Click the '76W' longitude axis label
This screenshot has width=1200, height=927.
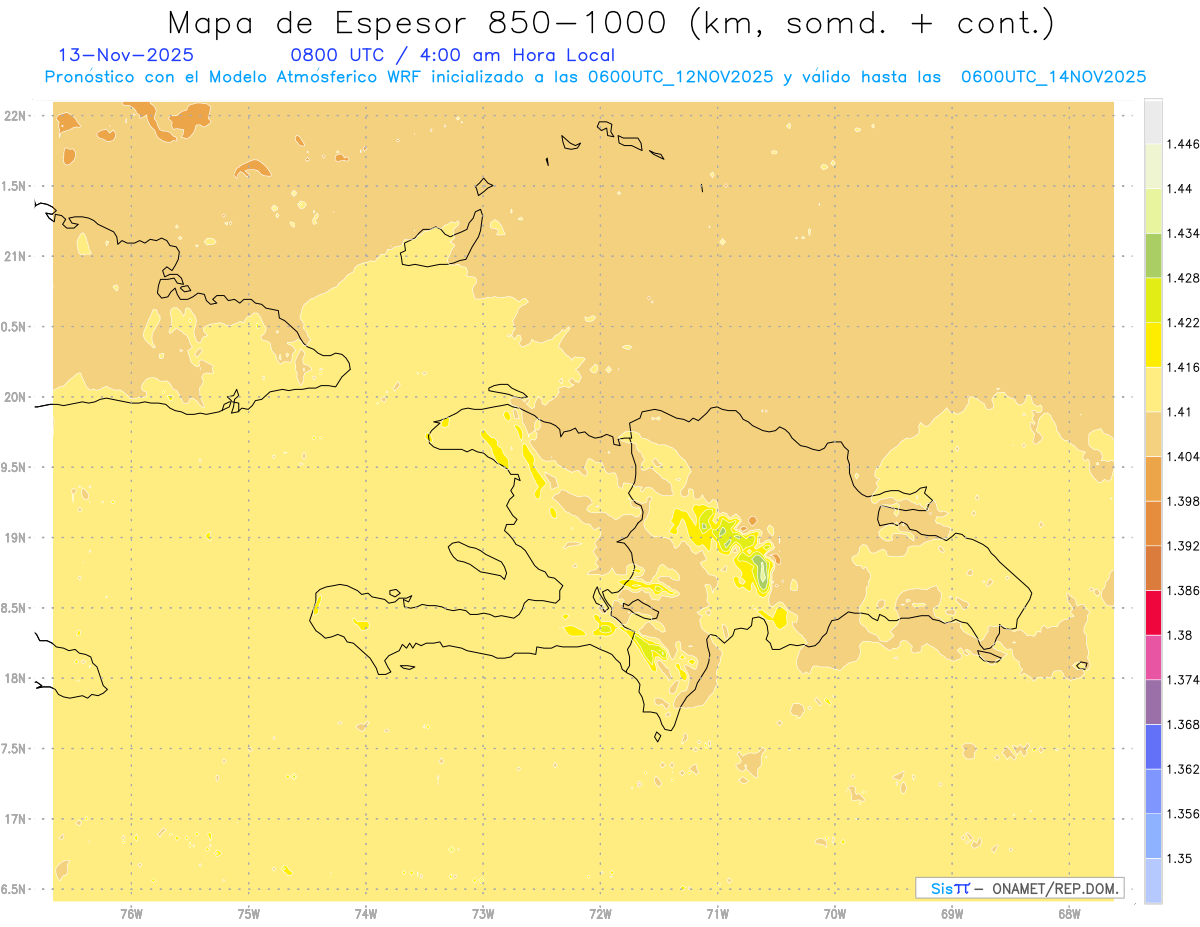click(x=131, y=914)
